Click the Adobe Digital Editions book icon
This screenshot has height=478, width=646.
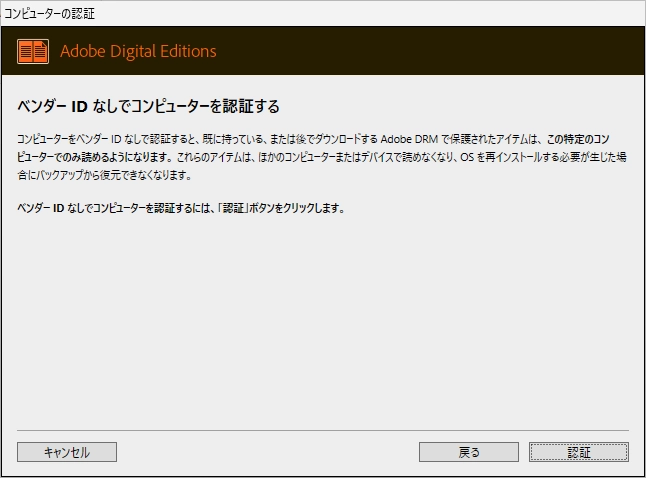(33, 52)
